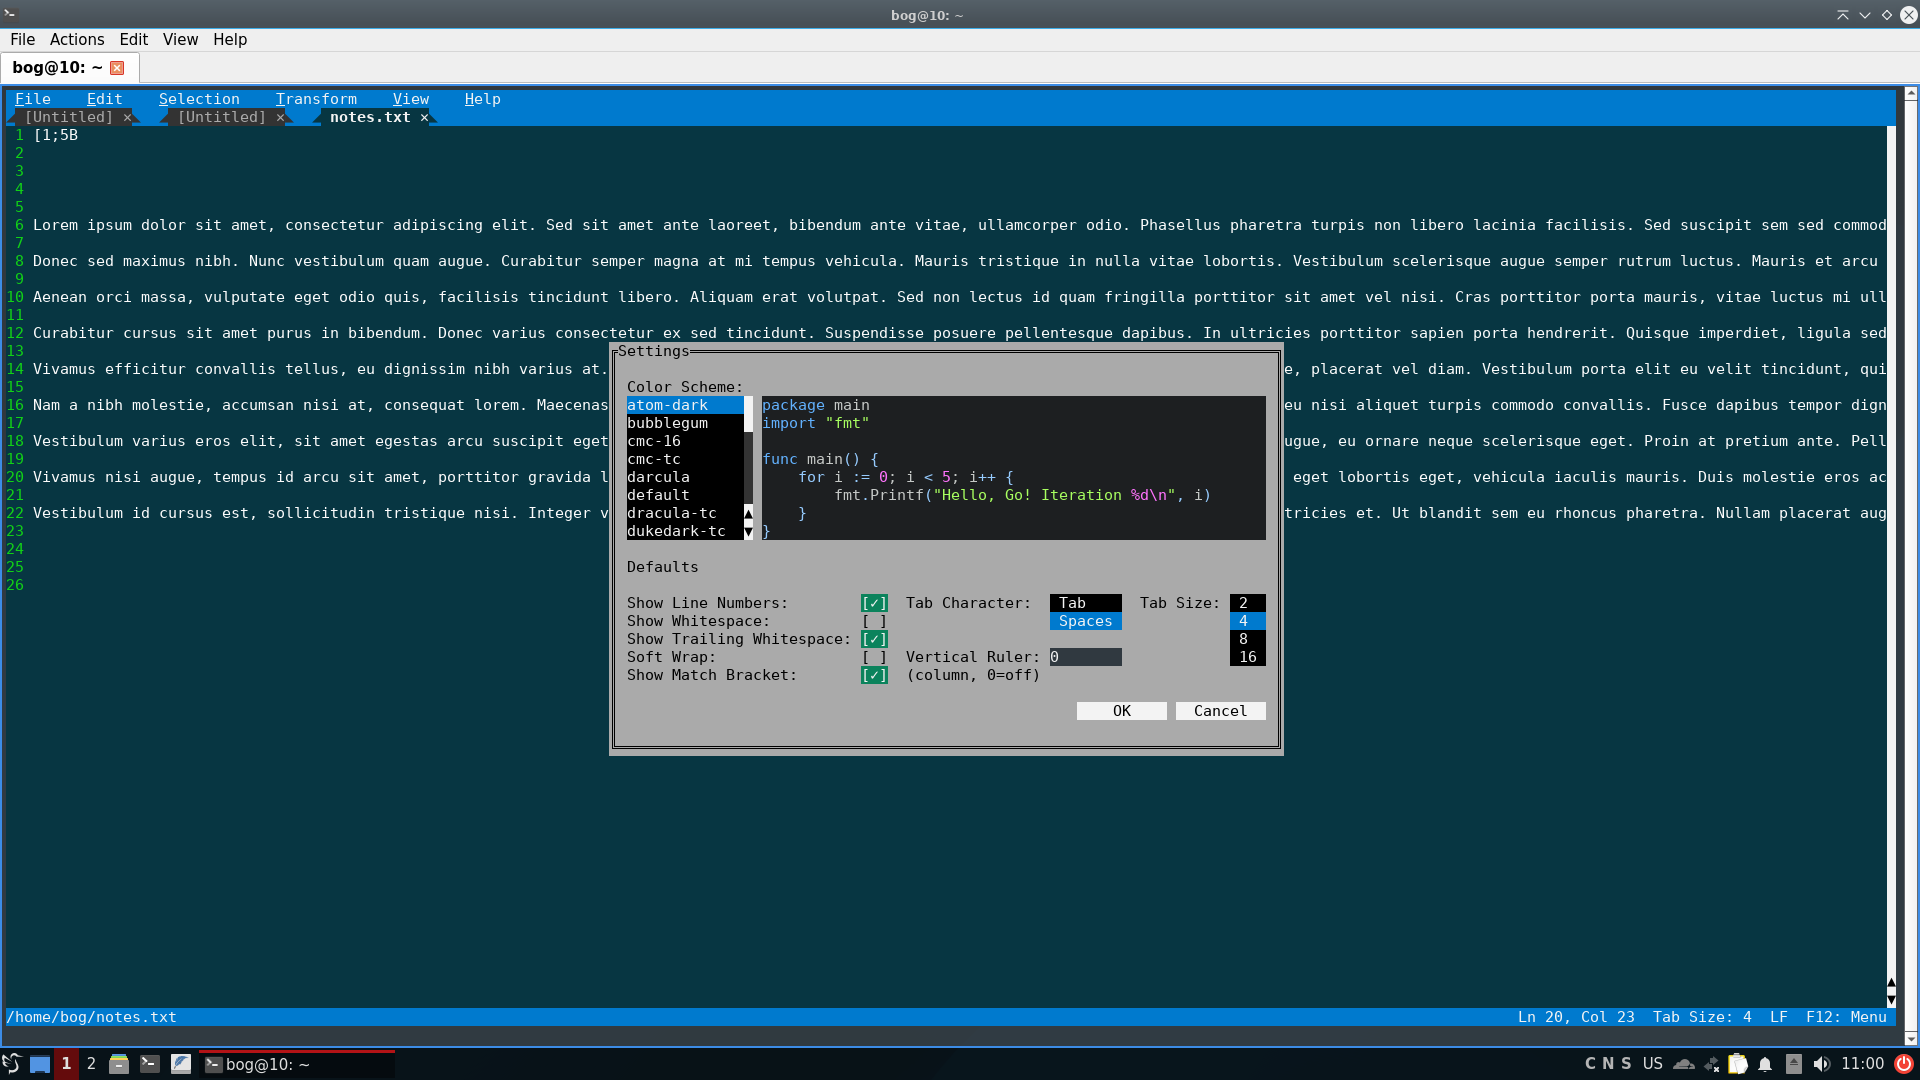Open the Transform menu
Screen dimensions: 1920x1080
316,99
